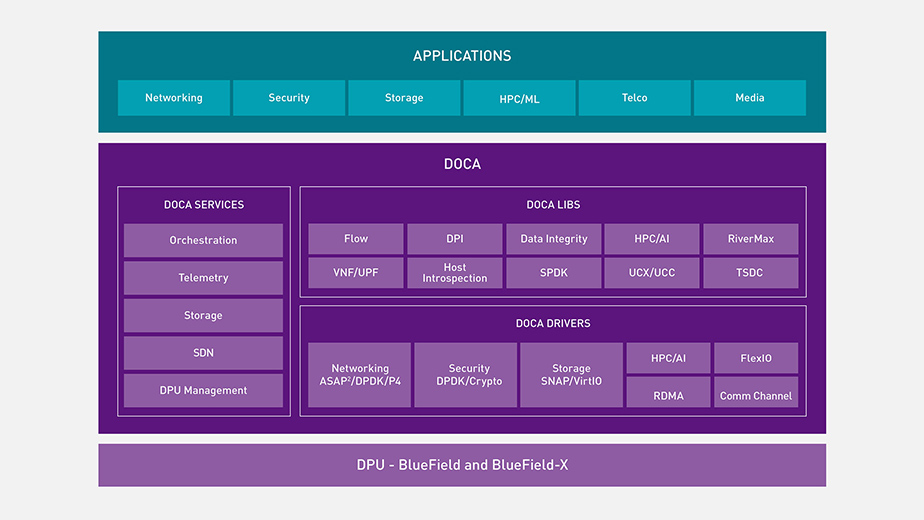Click the Orchestration service block
The width and height of the screenshot is (924, 520).
pyautogui.click(x=203, y=240)
